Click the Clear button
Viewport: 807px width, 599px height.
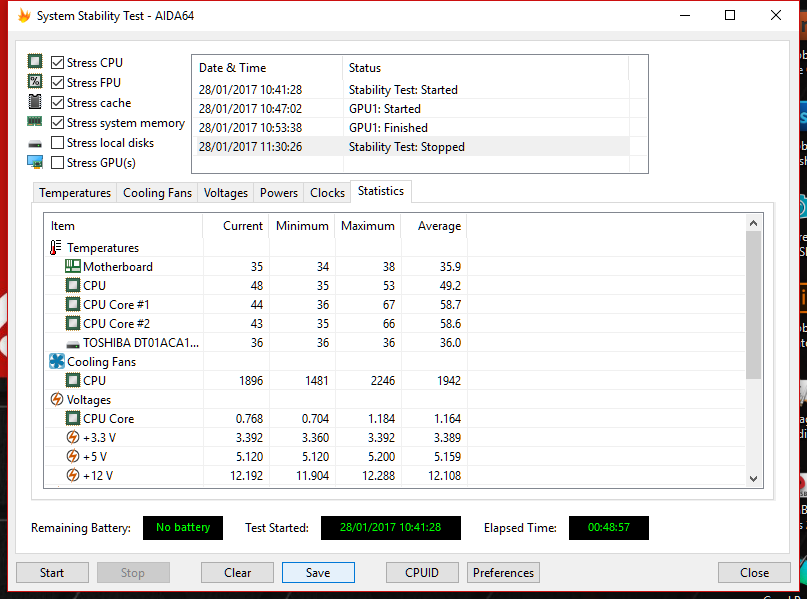click(x=237, y=573)
